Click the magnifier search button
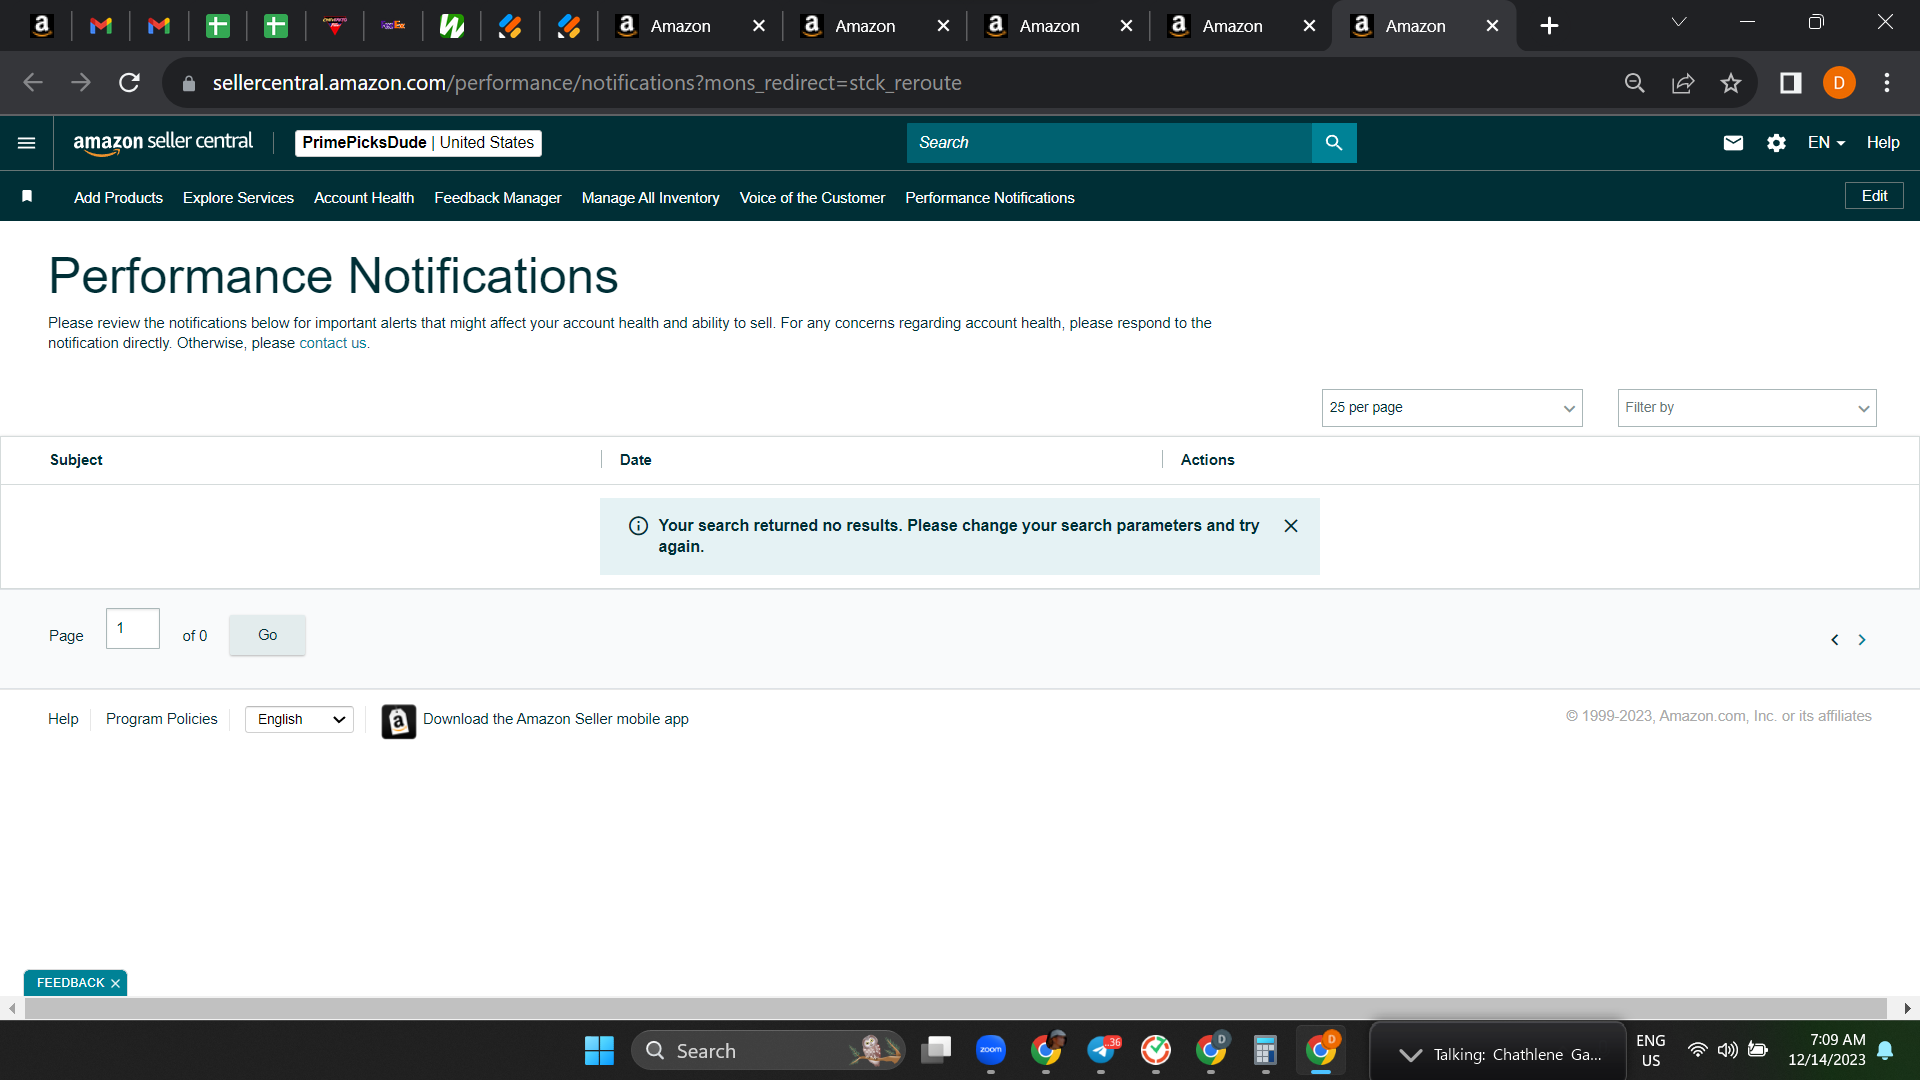 coord(1334,143)
